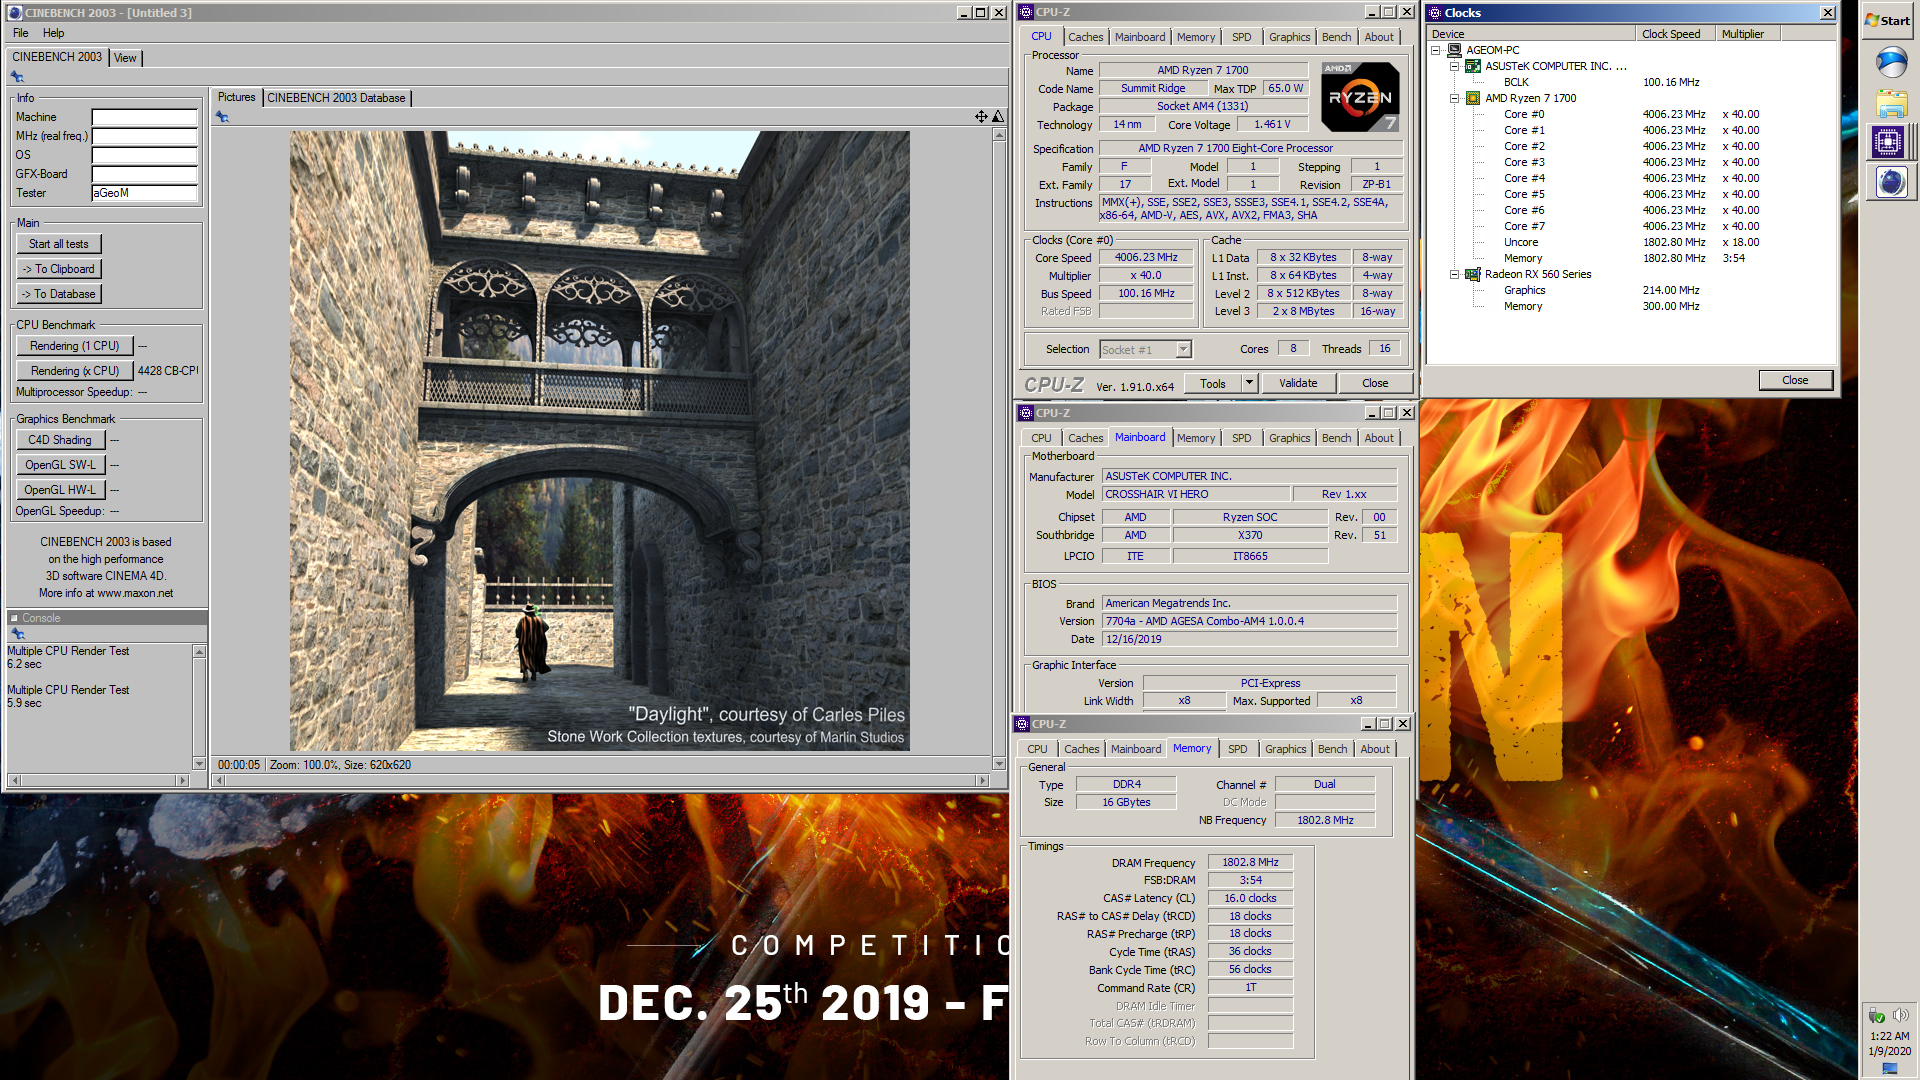1920x1080 pixels.
Task: Click the -> To Clipboard button
Action: pyautogui.click(x=59, y=269)
